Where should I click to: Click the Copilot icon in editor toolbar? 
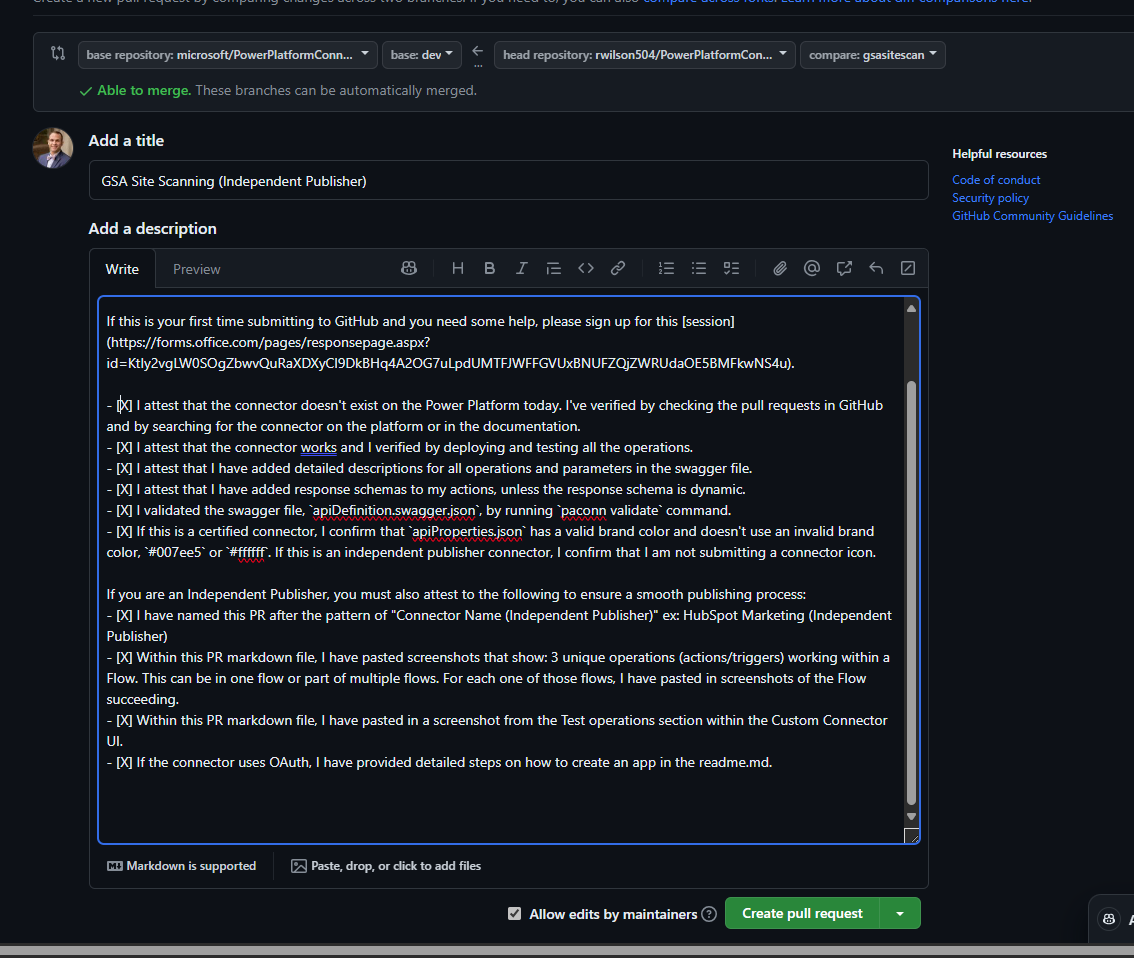409,268
